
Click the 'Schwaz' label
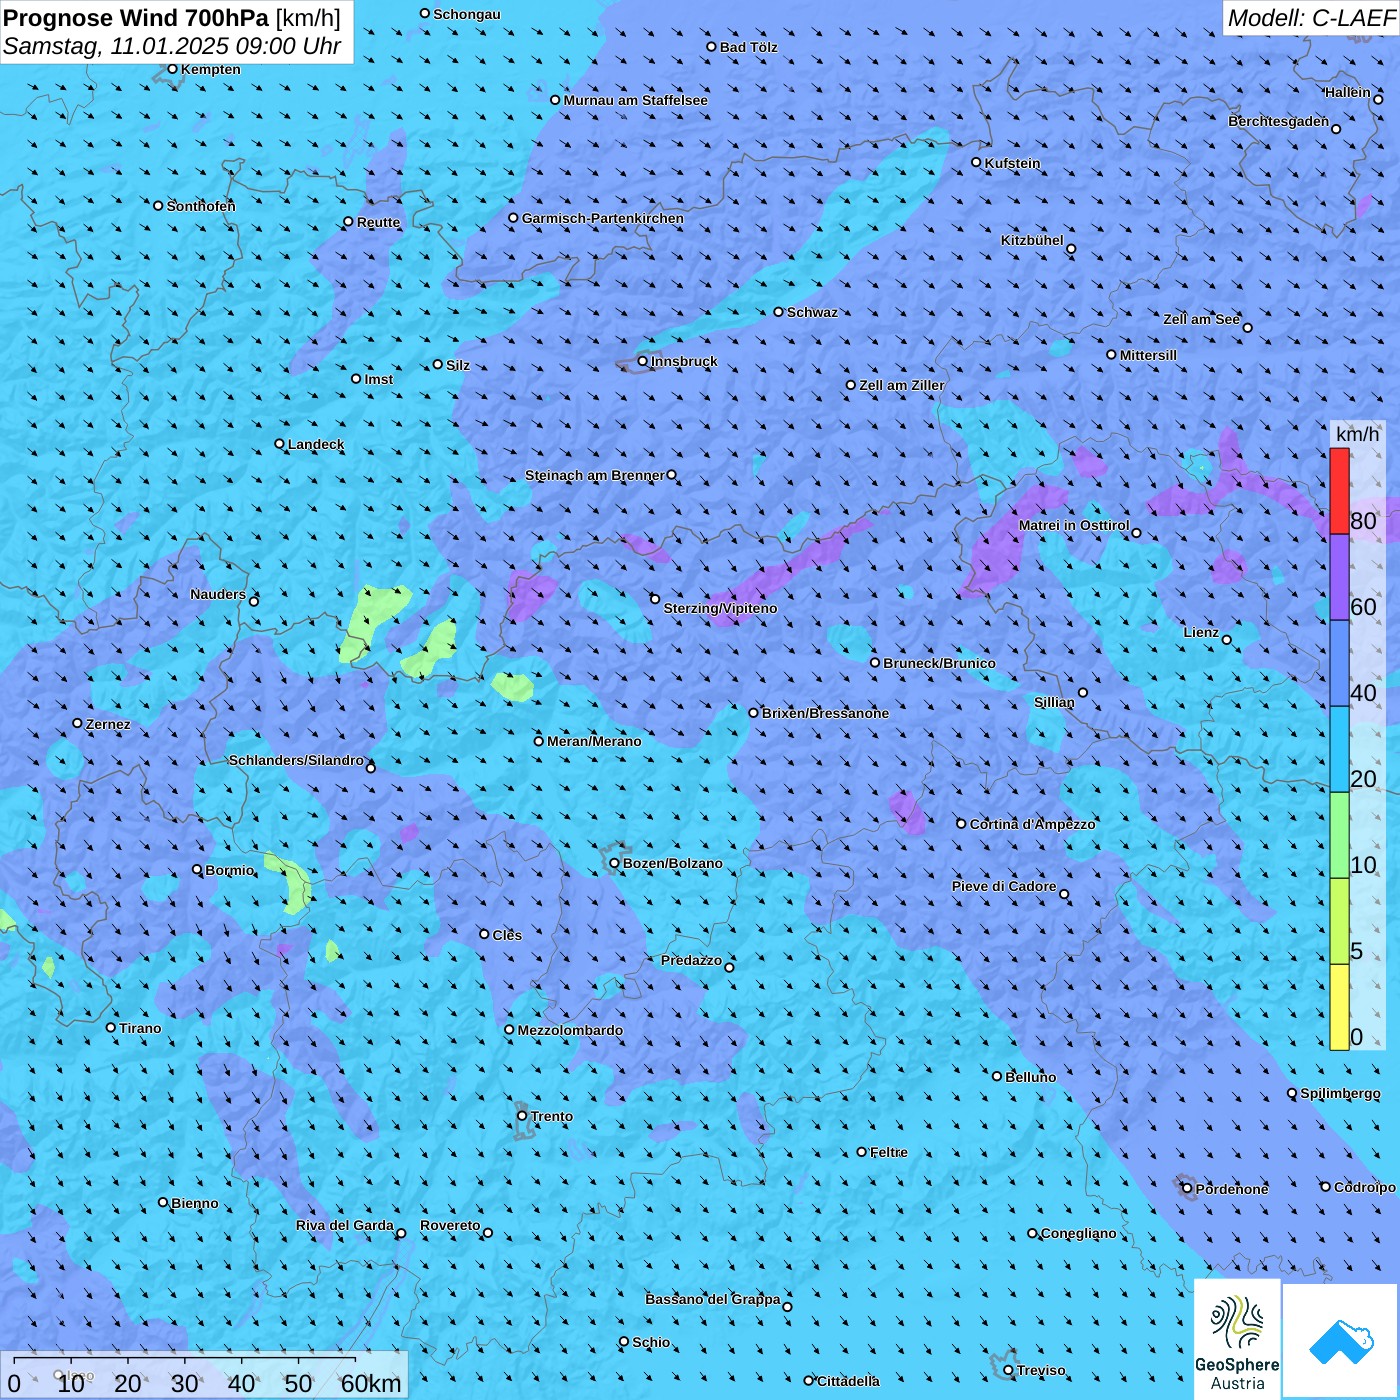[812, 312]
